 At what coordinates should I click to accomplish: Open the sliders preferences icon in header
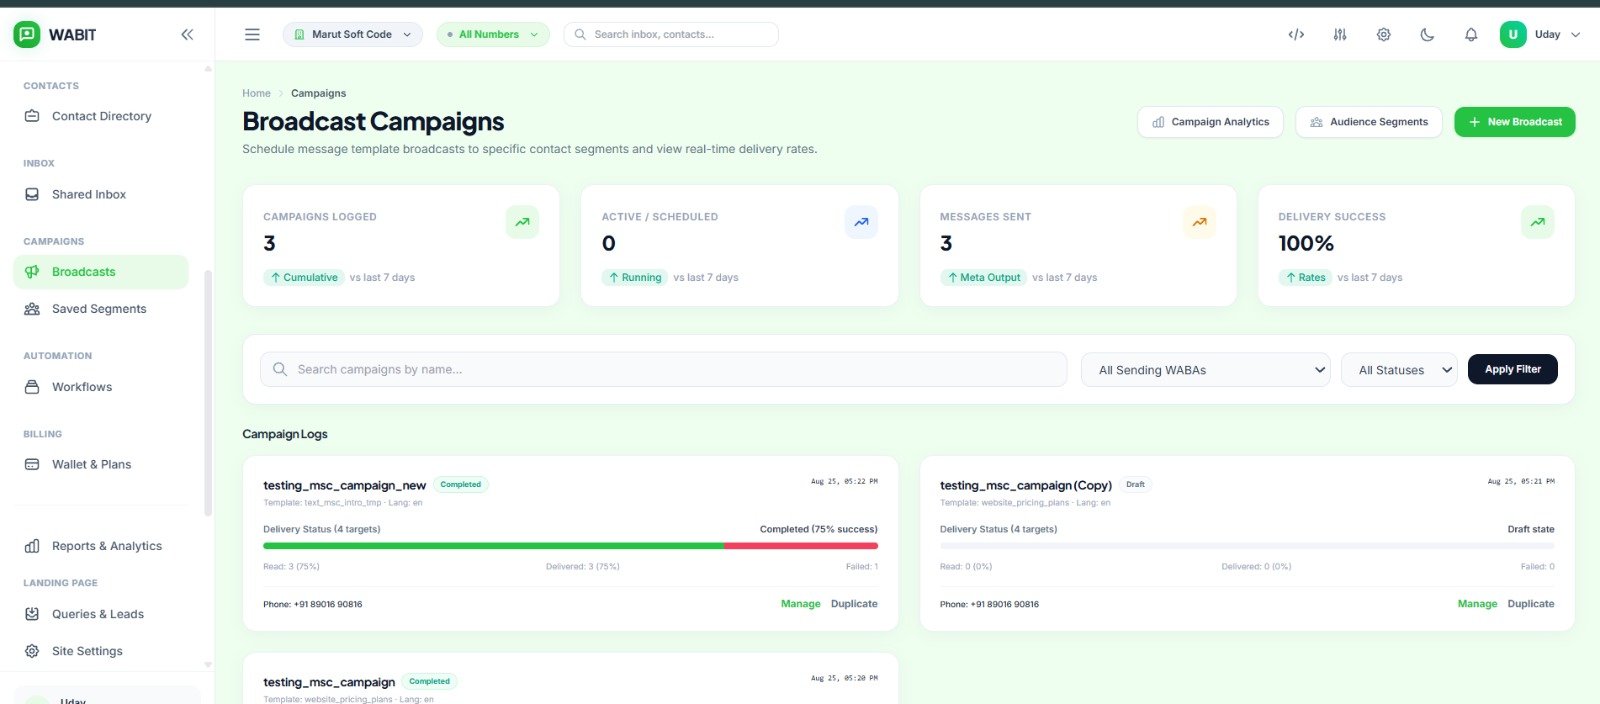[x=1340, y=35]
